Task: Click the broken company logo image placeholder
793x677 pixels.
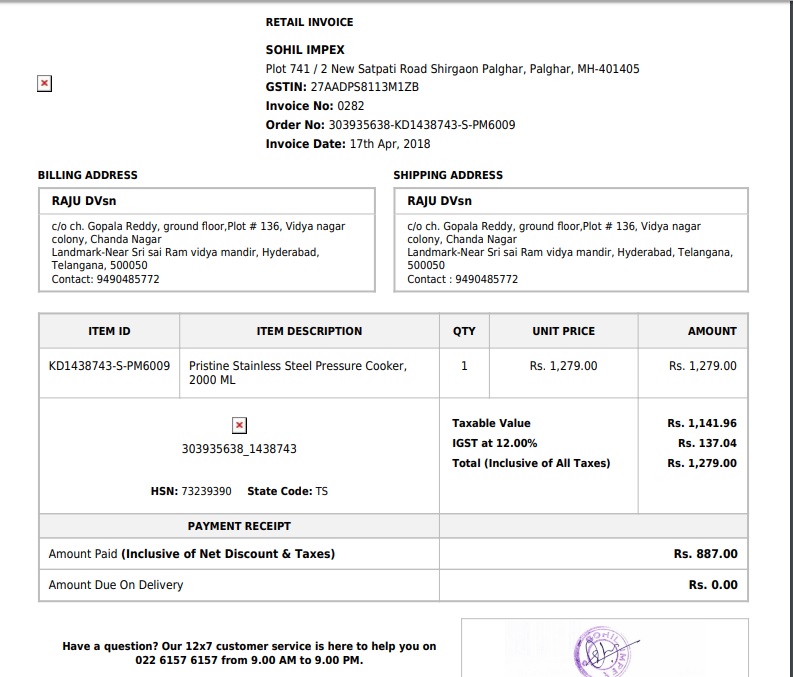Action: 44,84
